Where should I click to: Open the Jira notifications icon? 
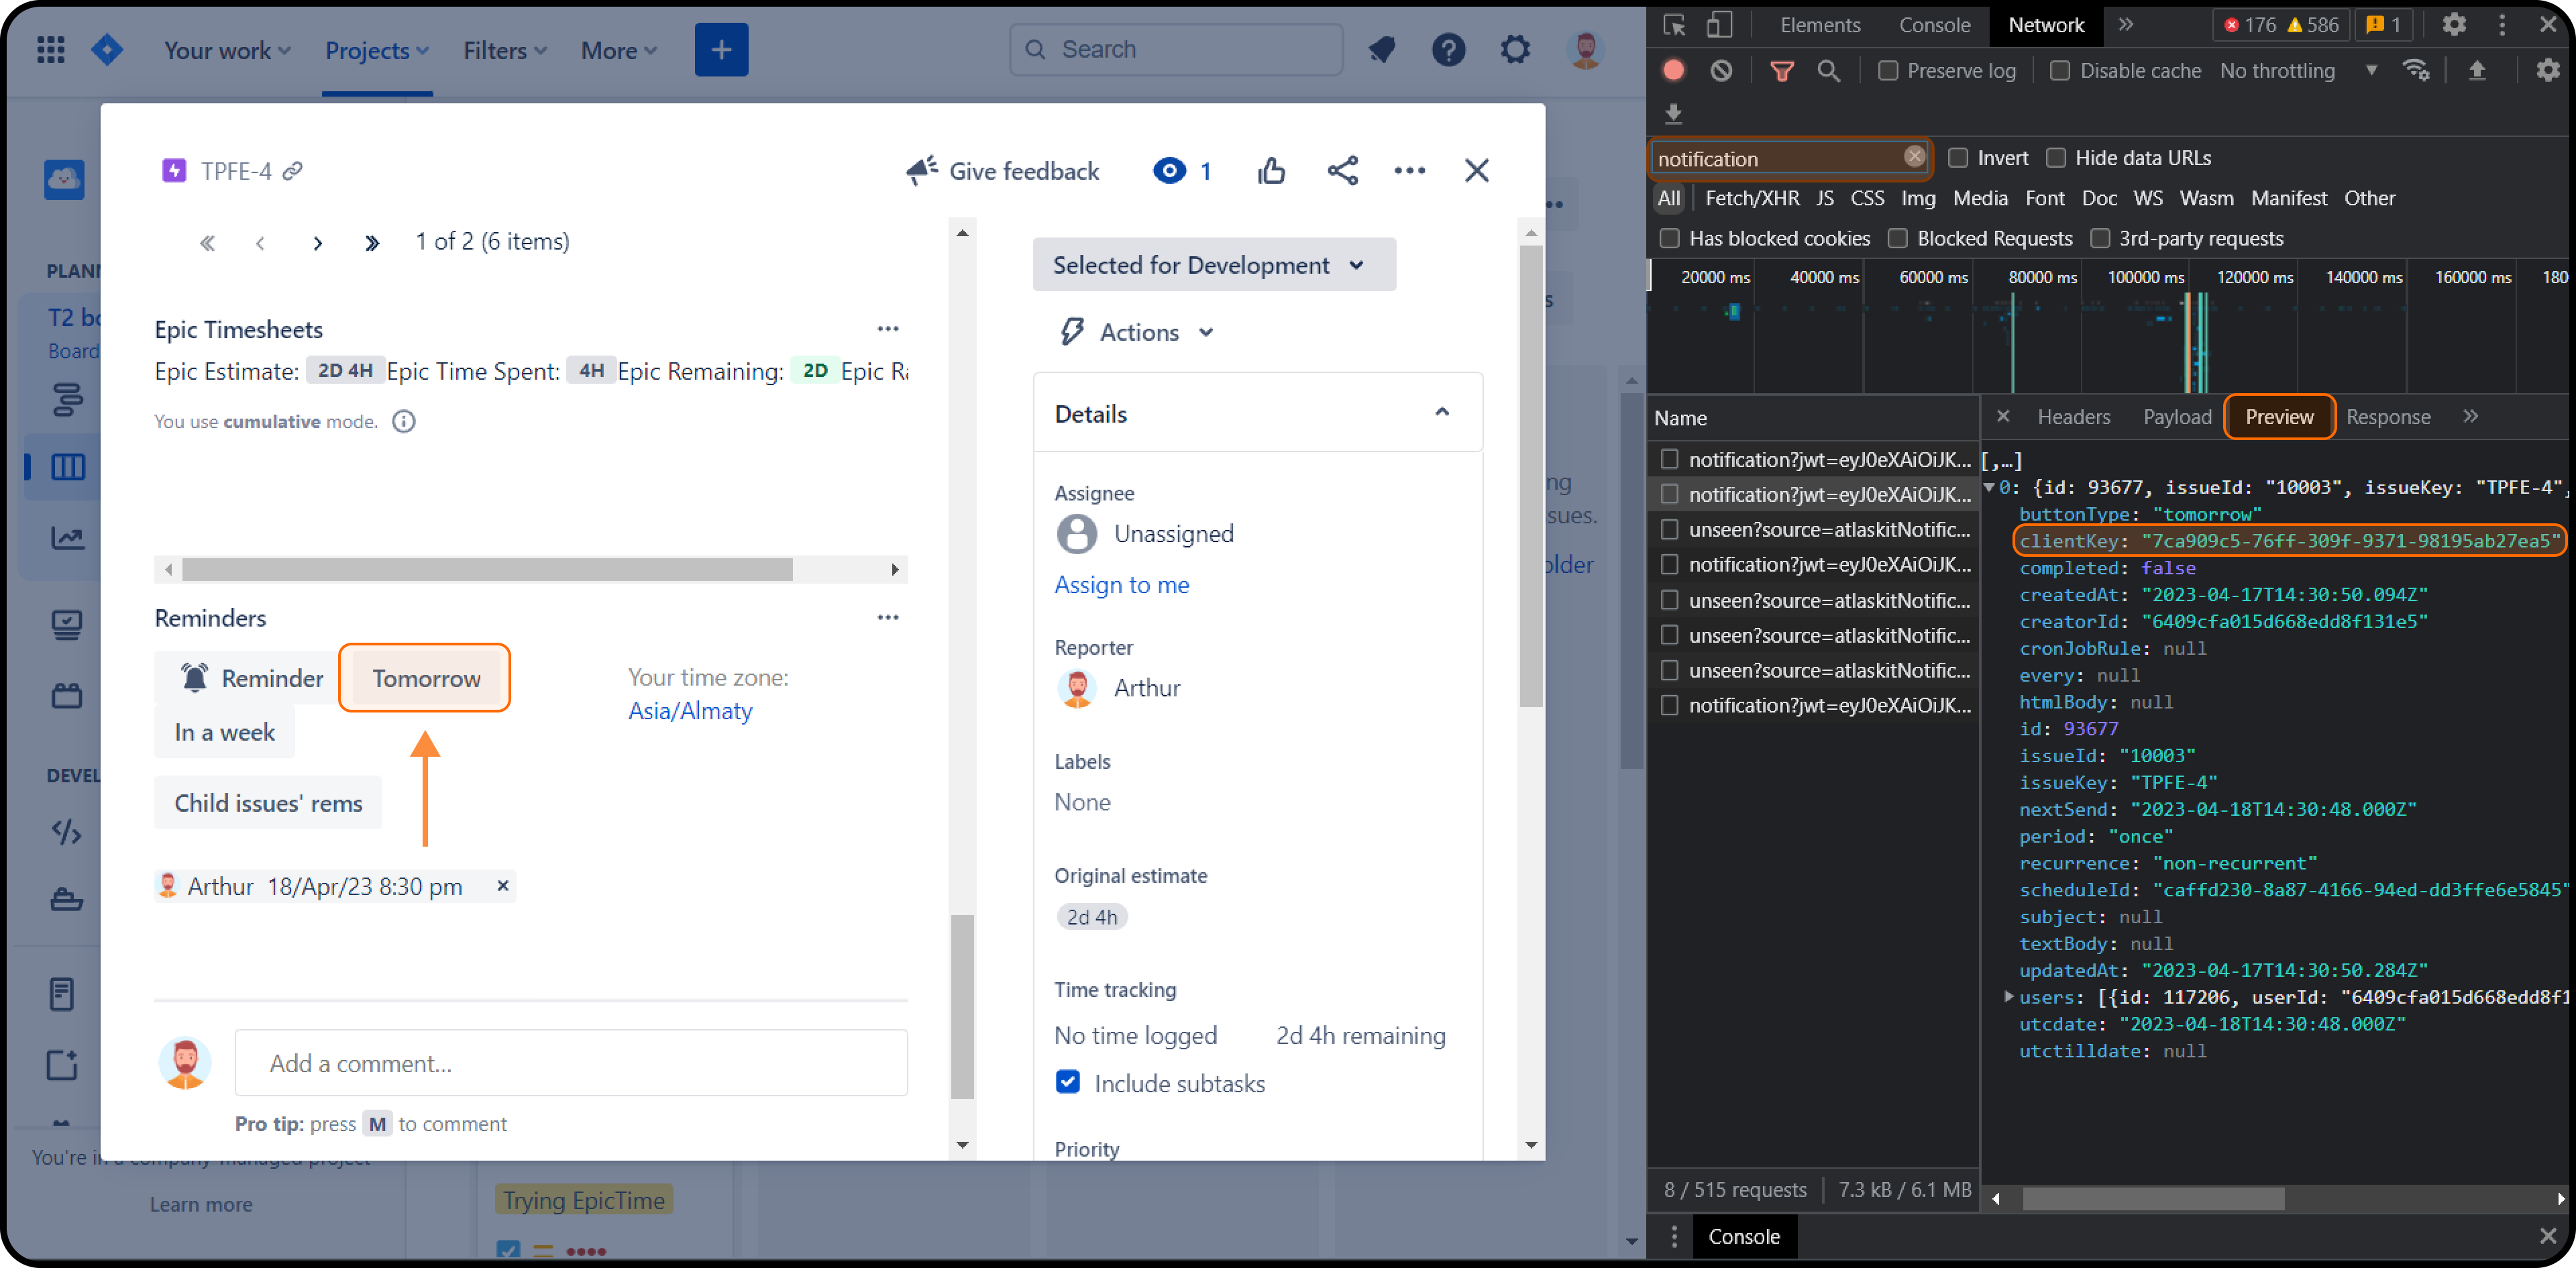1382,50
